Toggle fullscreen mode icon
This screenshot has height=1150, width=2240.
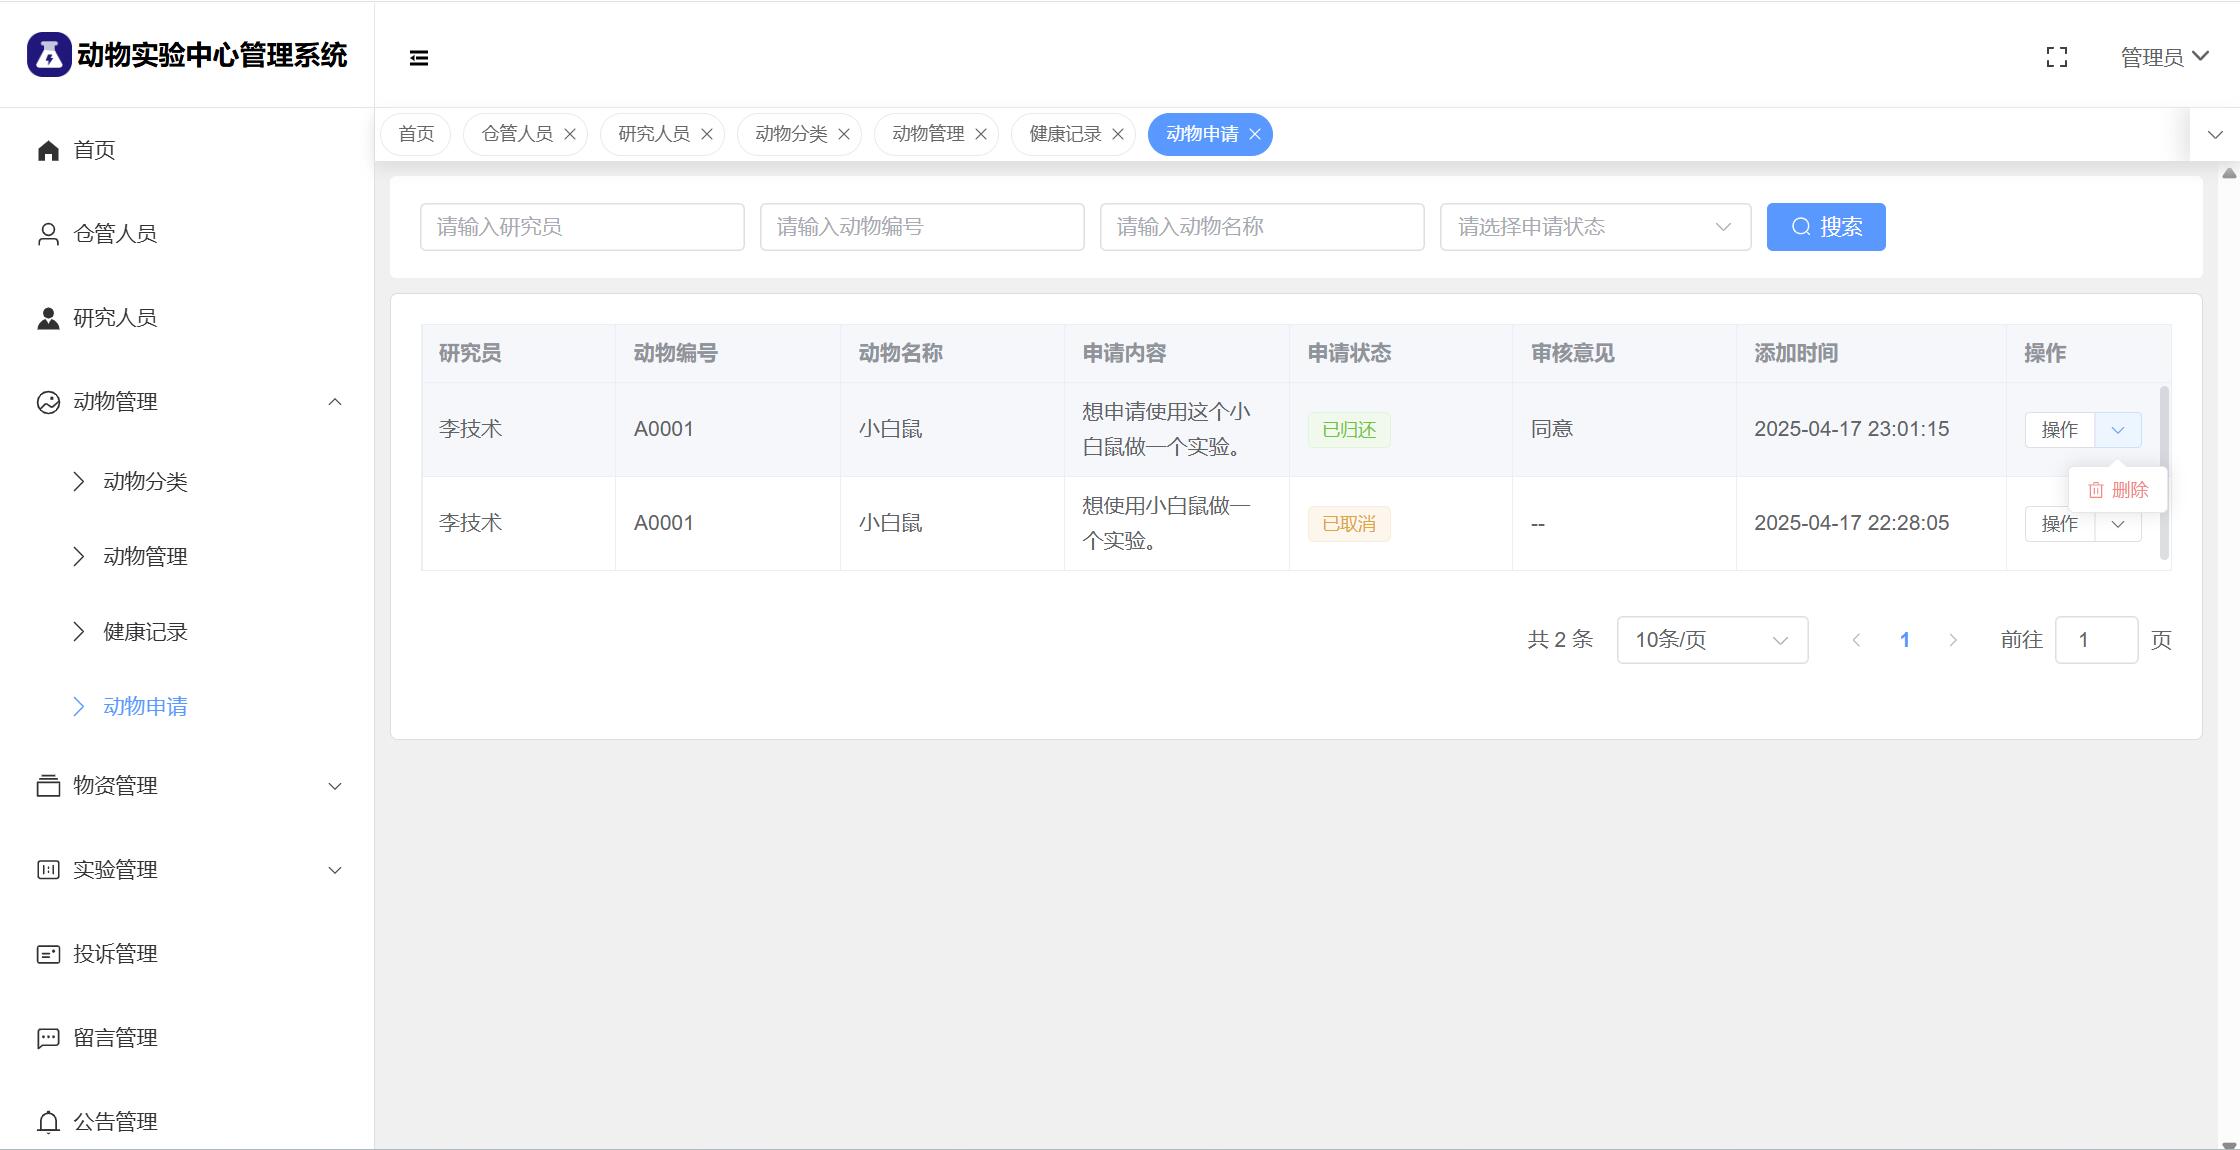[x=2056, y=58]
